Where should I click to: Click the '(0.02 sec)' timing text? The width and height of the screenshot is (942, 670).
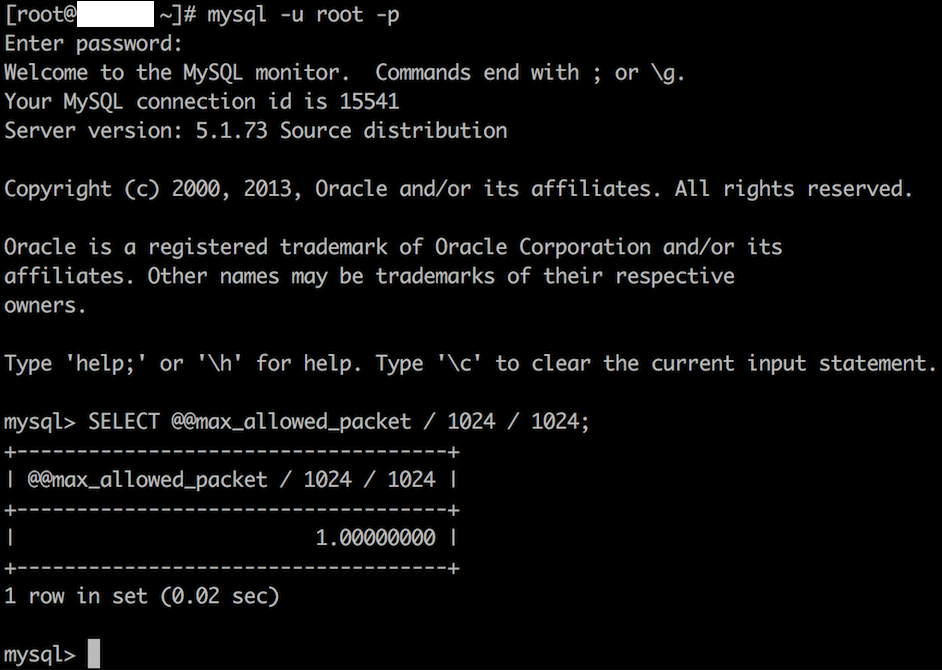[x=220, y=596]
